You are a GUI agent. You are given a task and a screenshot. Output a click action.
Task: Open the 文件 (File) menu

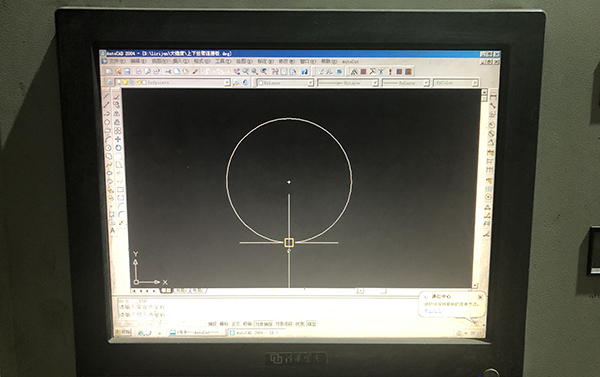click(x=117, y=61)
